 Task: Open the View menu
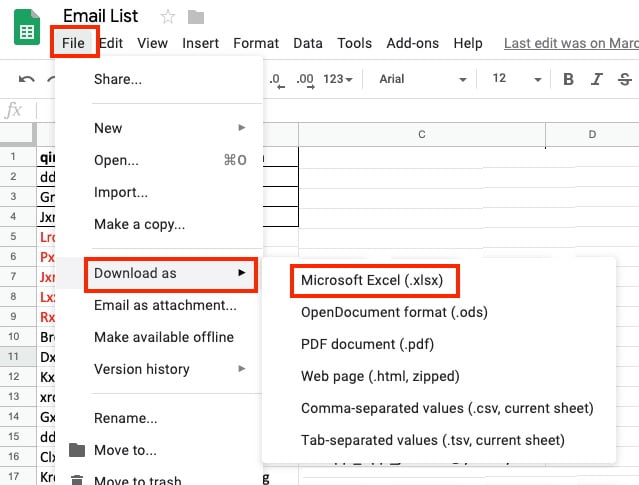152,43
